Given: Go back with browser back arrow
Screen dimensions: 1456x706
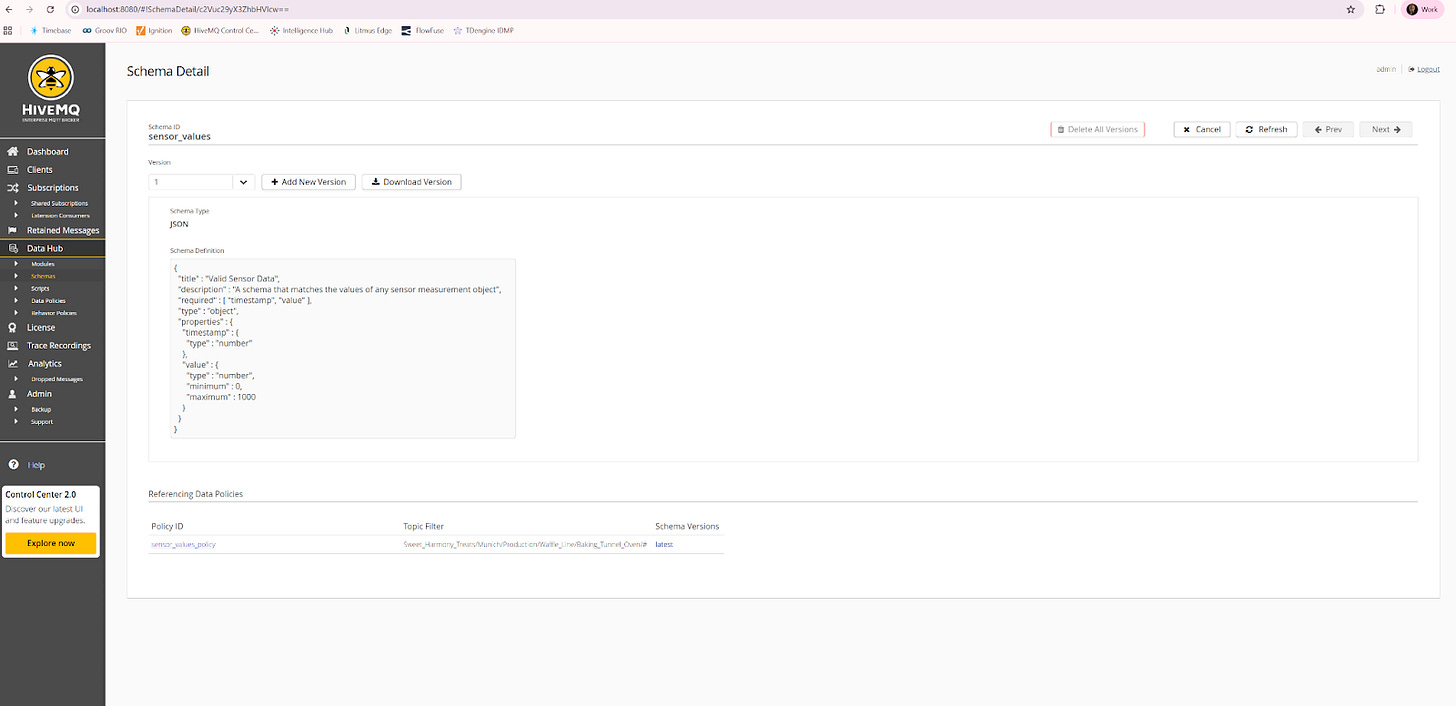Looking at the screenshot, I should click(9, 9).
